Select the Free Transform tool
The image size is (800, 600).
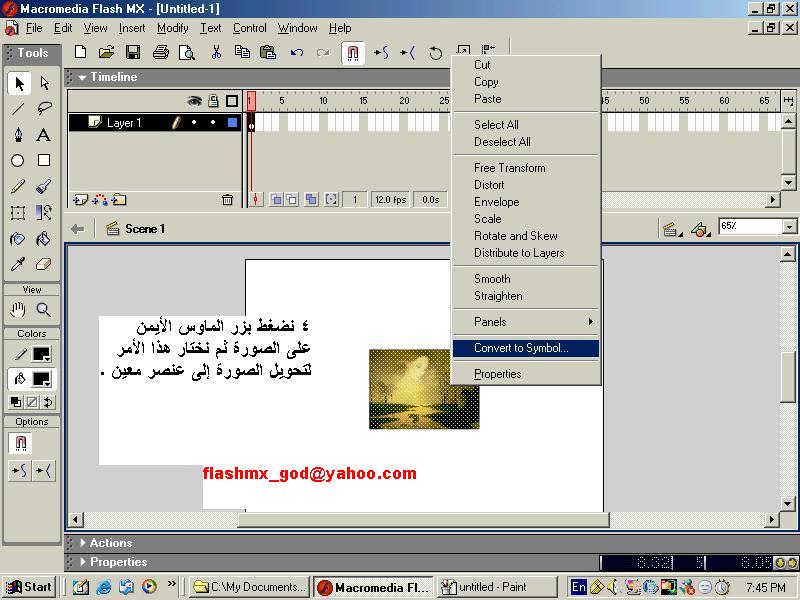tap(18, 213)
